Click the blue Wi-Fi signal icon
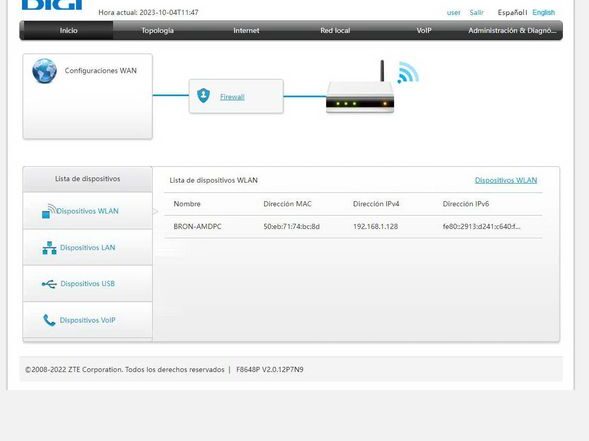 coord(408,72)
